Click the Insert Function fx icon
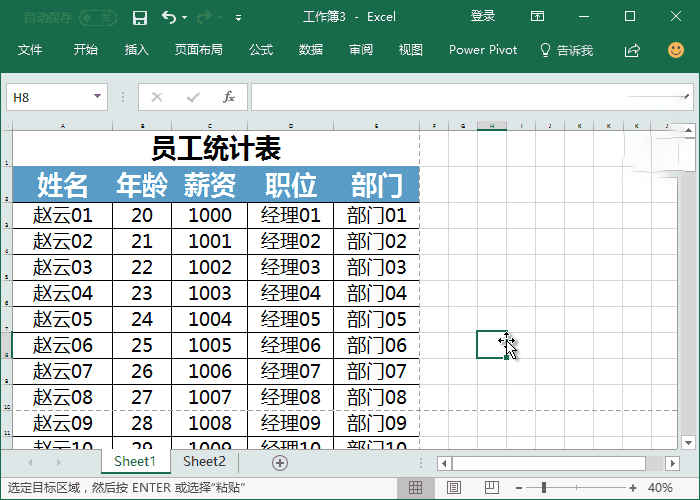 tap(229, 97)
